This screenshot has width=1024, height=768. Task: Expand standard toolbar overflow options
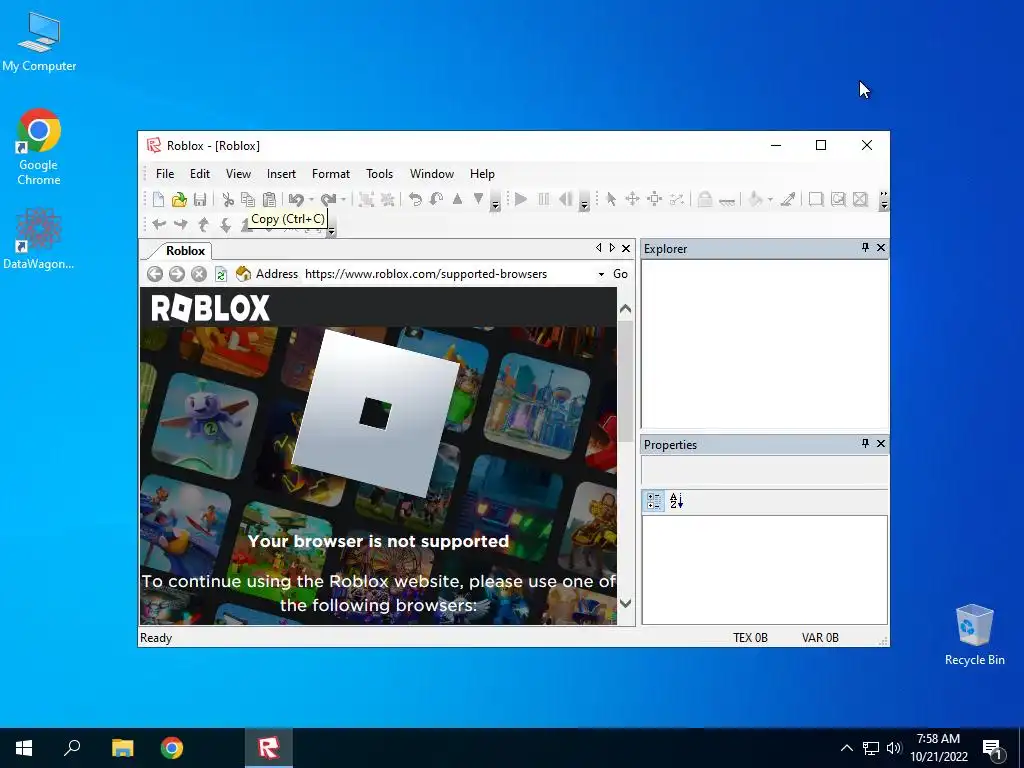click(x=495, y=201)
